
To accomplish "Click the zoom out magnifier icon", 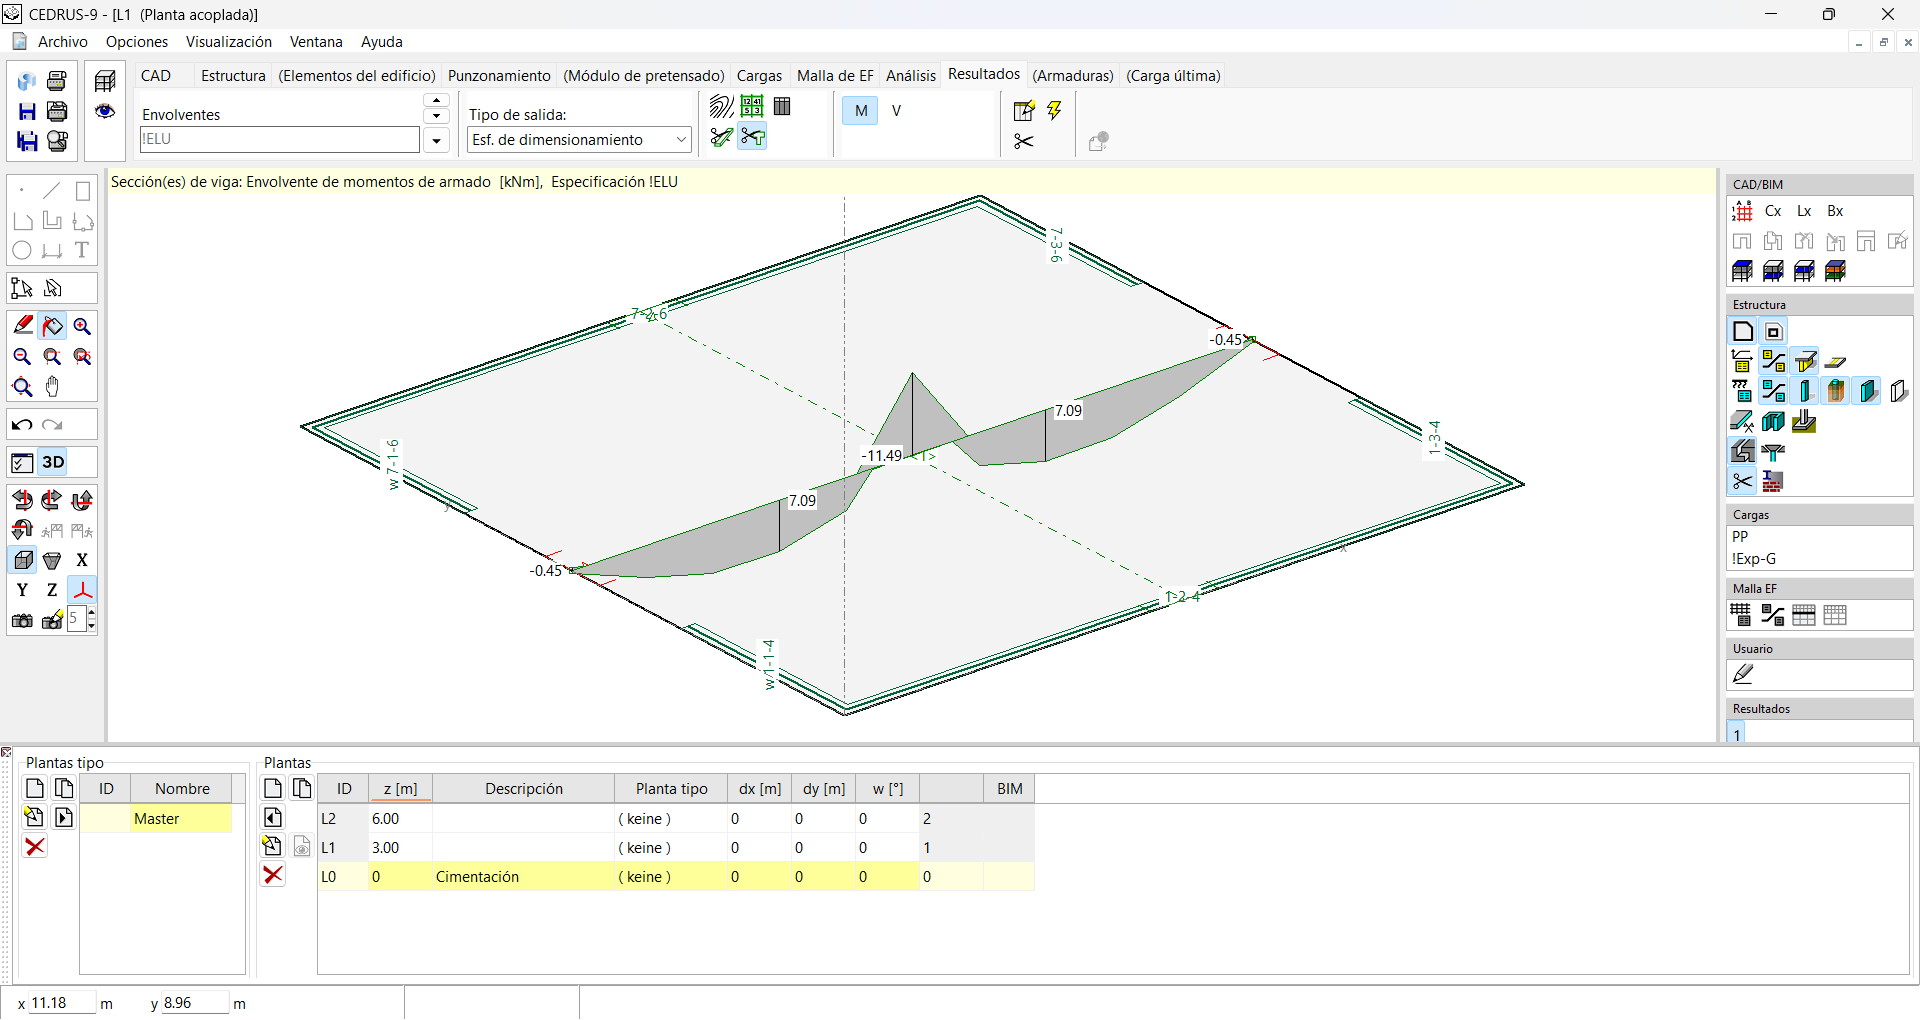I will 22,357.
